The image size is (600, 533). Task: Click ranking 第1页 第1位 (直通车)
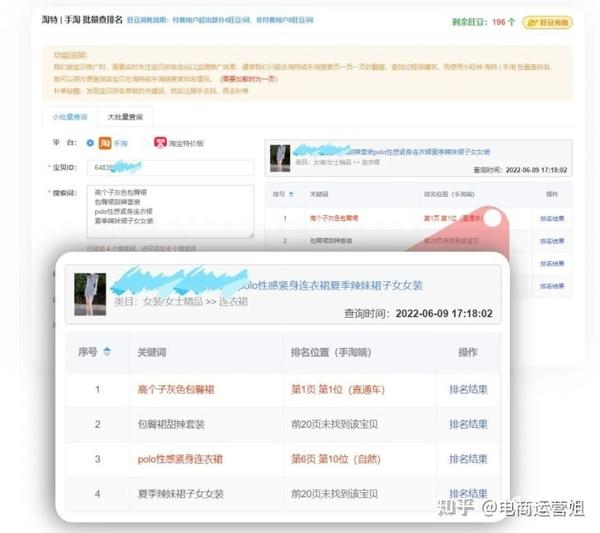(x=338, y=390)
